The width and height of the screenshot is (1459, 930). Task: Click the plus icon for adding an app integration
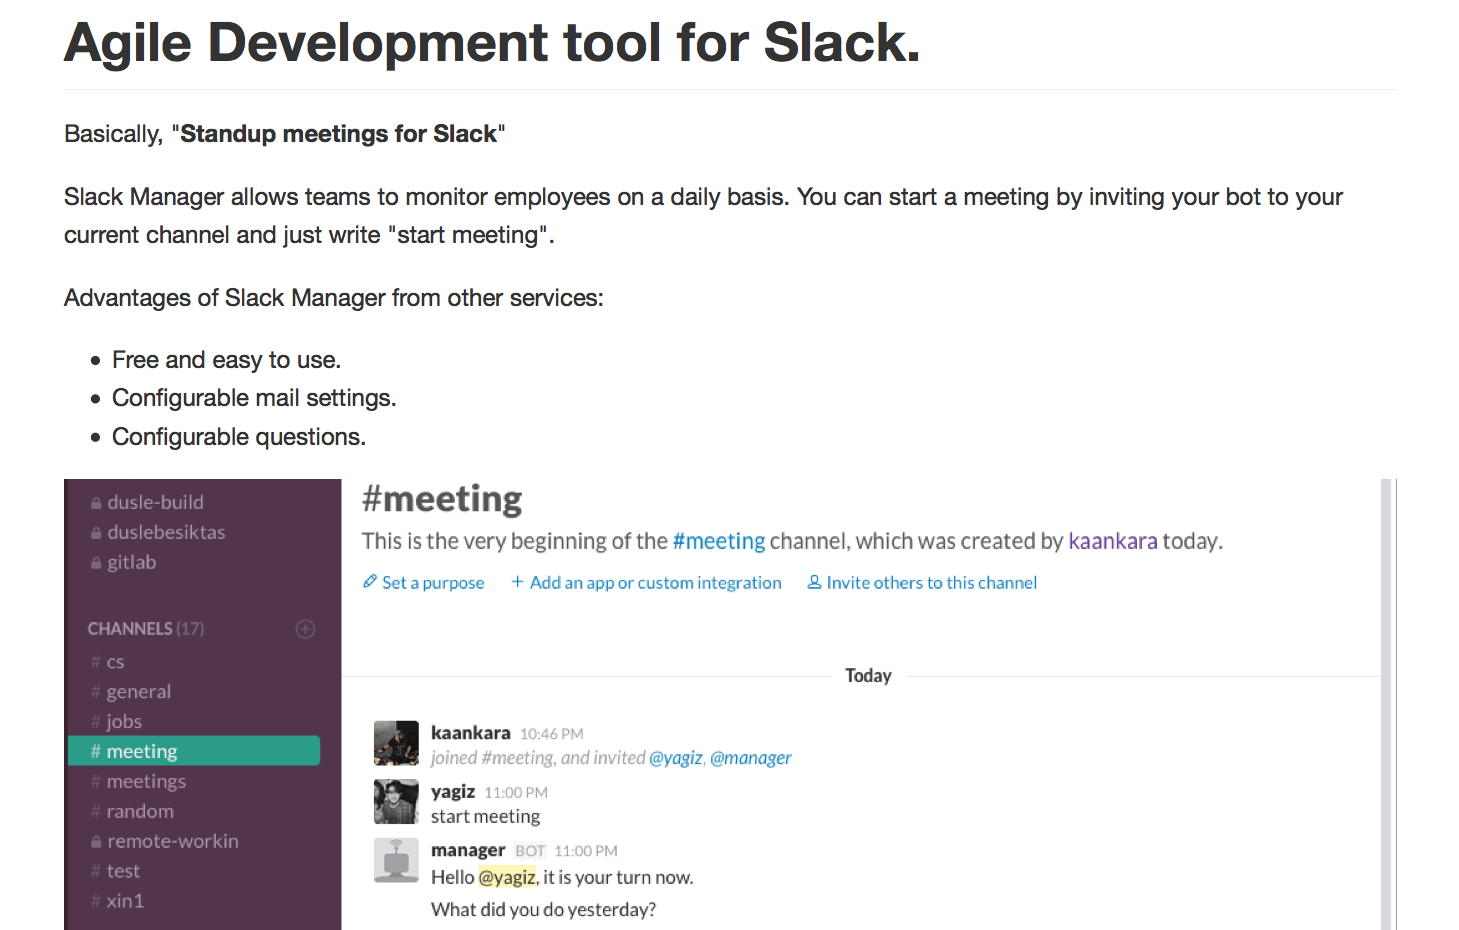[x=518, y=582]
